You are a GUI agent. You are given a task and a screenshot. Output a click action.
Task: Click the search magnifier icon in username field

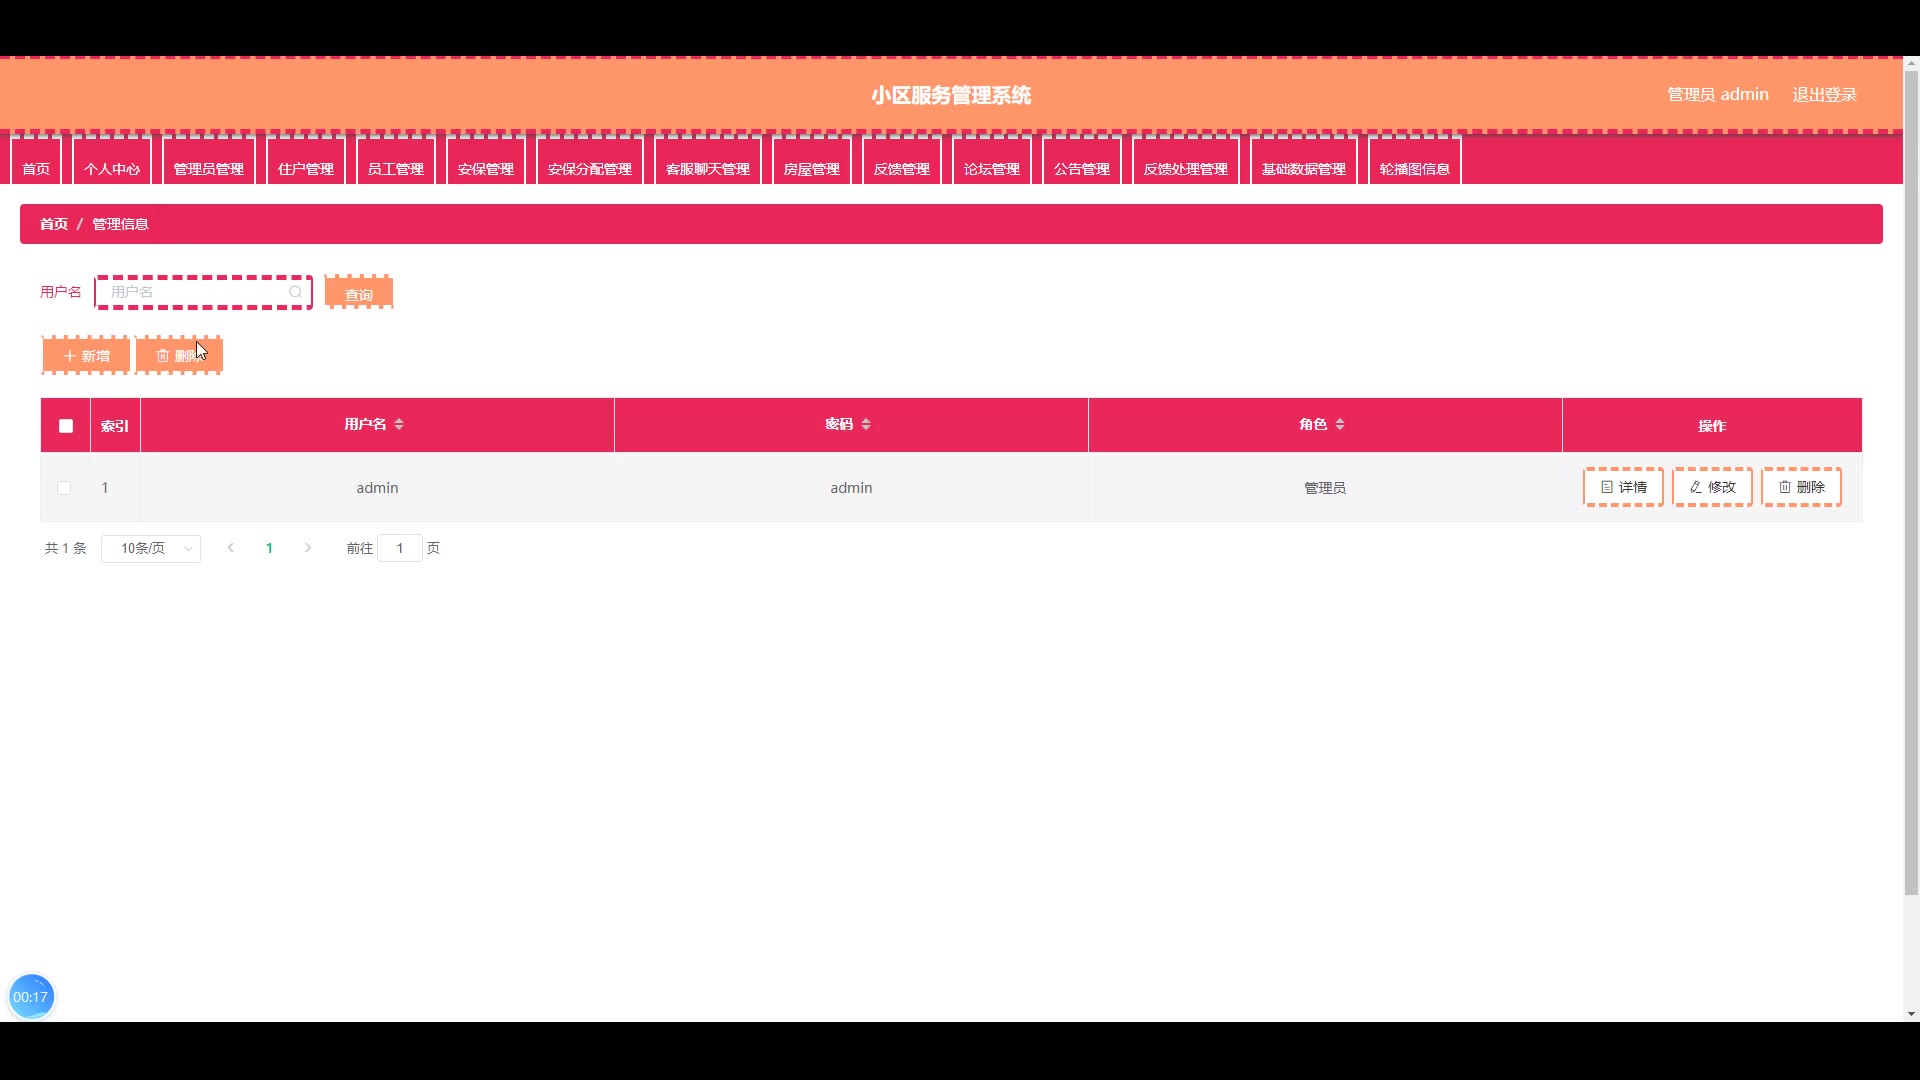(295, 292)
